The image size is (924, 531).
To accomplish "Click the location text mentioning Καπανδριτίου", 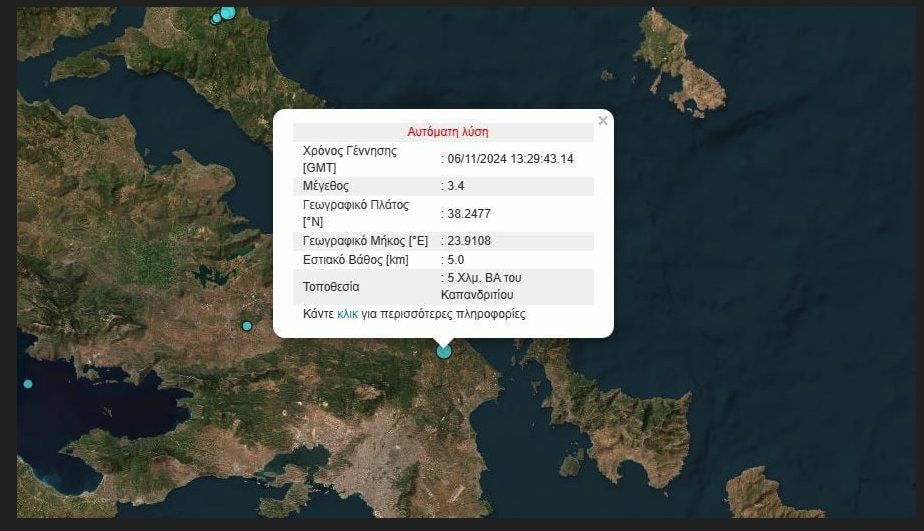I will 482,286.
